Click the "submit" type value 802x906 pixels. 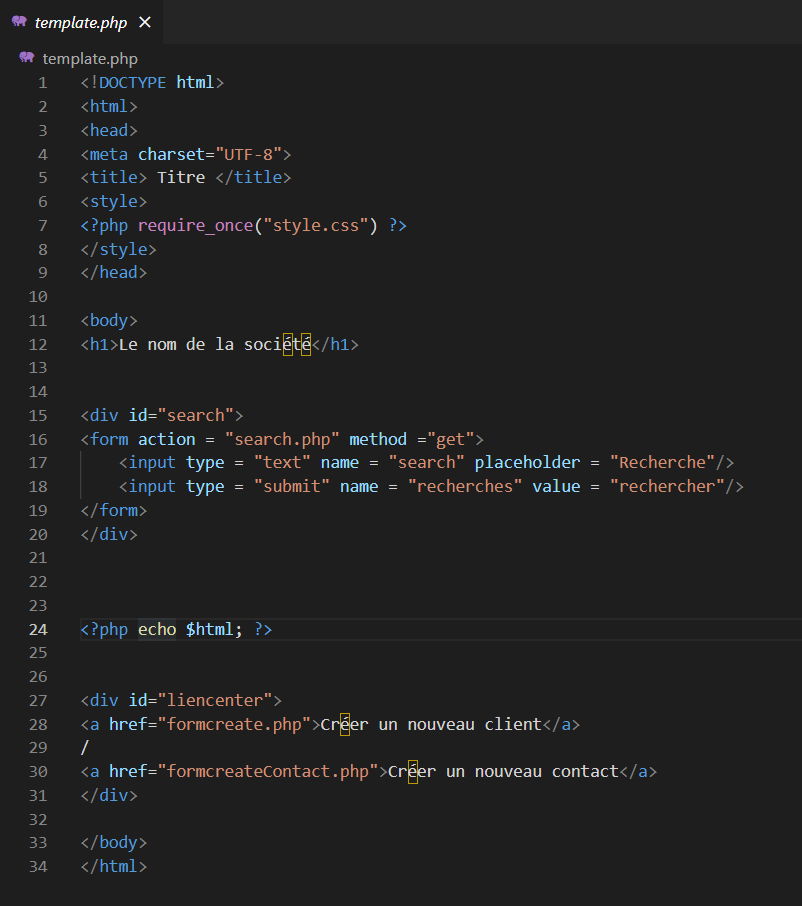[292, 487]
